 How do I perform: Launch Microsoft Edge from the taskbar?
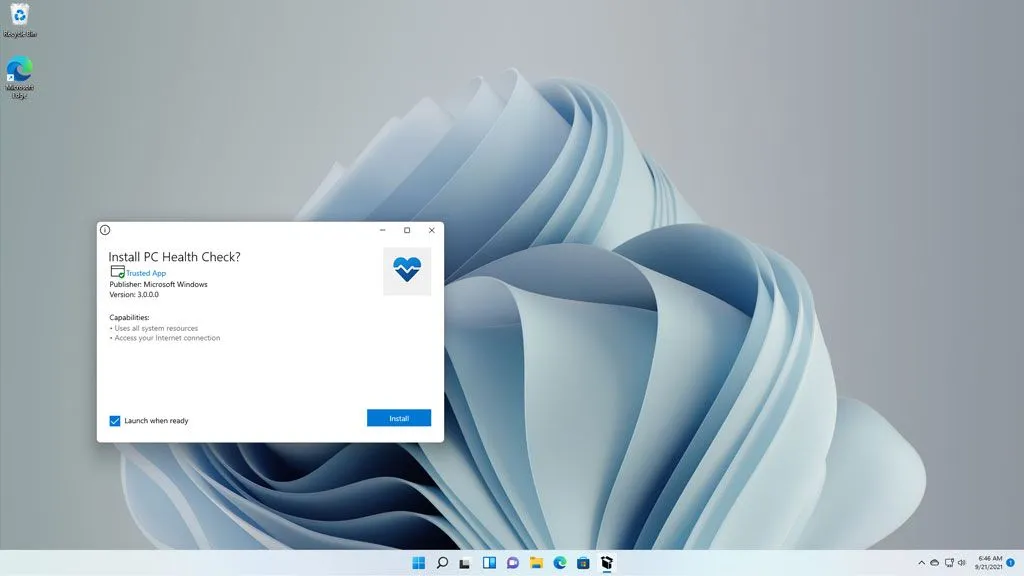click(560, 563)
